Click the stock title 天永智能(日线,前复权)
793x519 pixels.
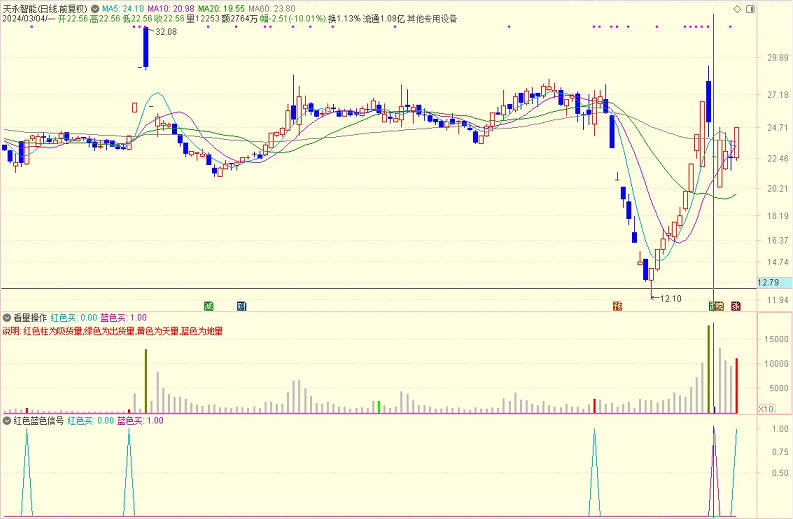click(x=46, y=9)
